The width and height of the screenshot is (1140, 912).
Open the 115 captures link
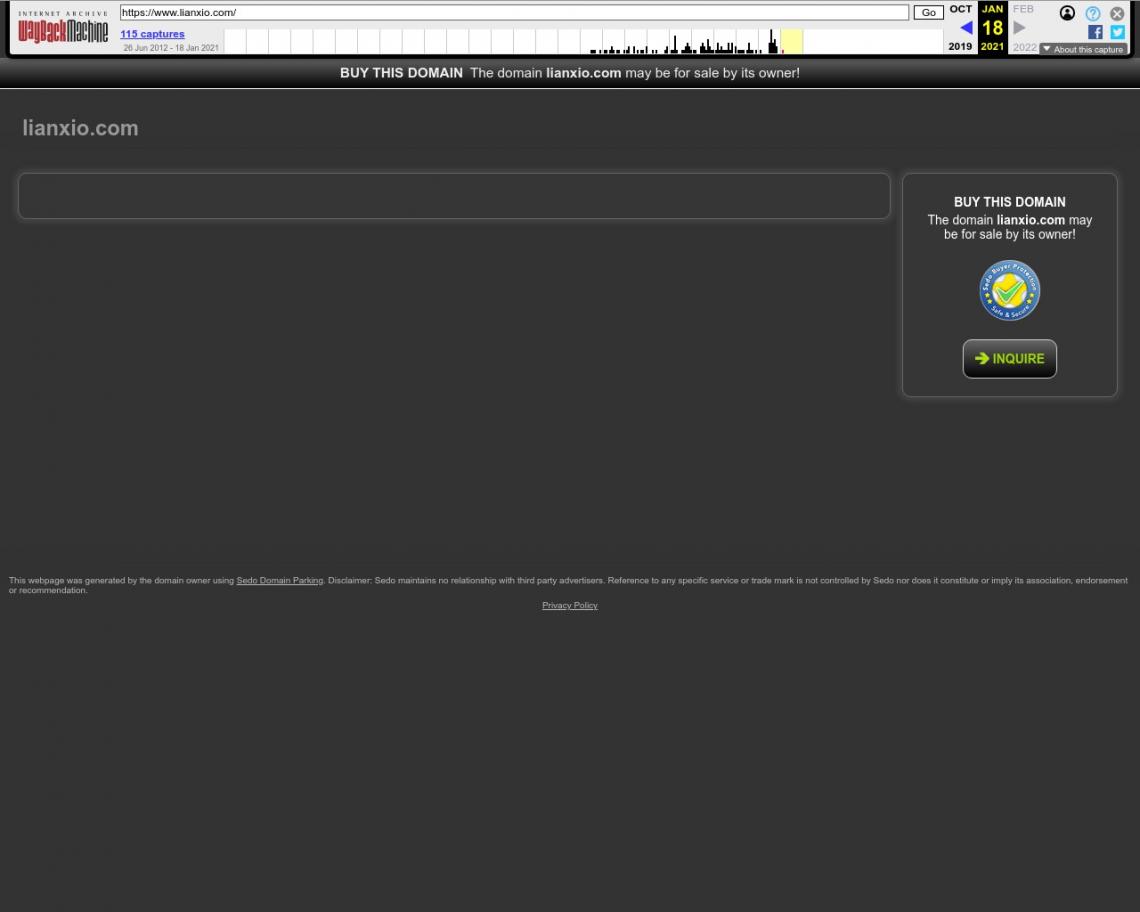click(152, 33)
